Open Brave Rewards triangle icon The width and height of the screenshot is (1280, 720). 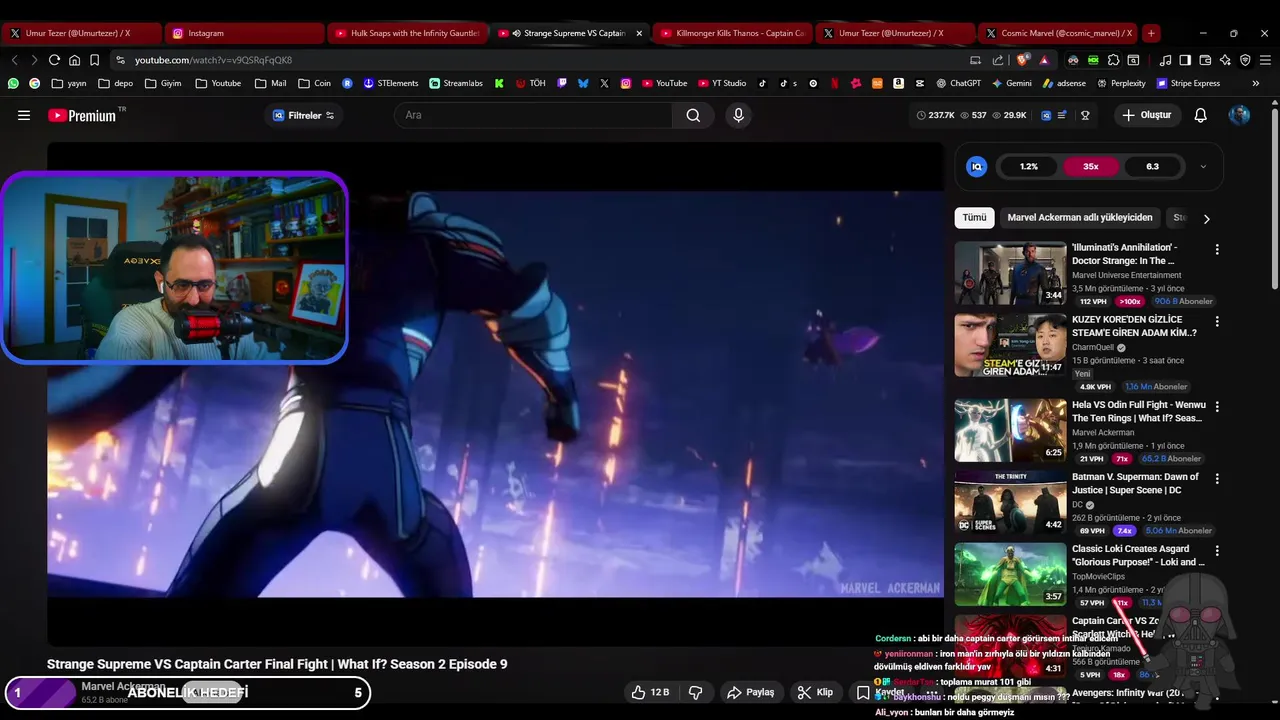point(1044,60)
